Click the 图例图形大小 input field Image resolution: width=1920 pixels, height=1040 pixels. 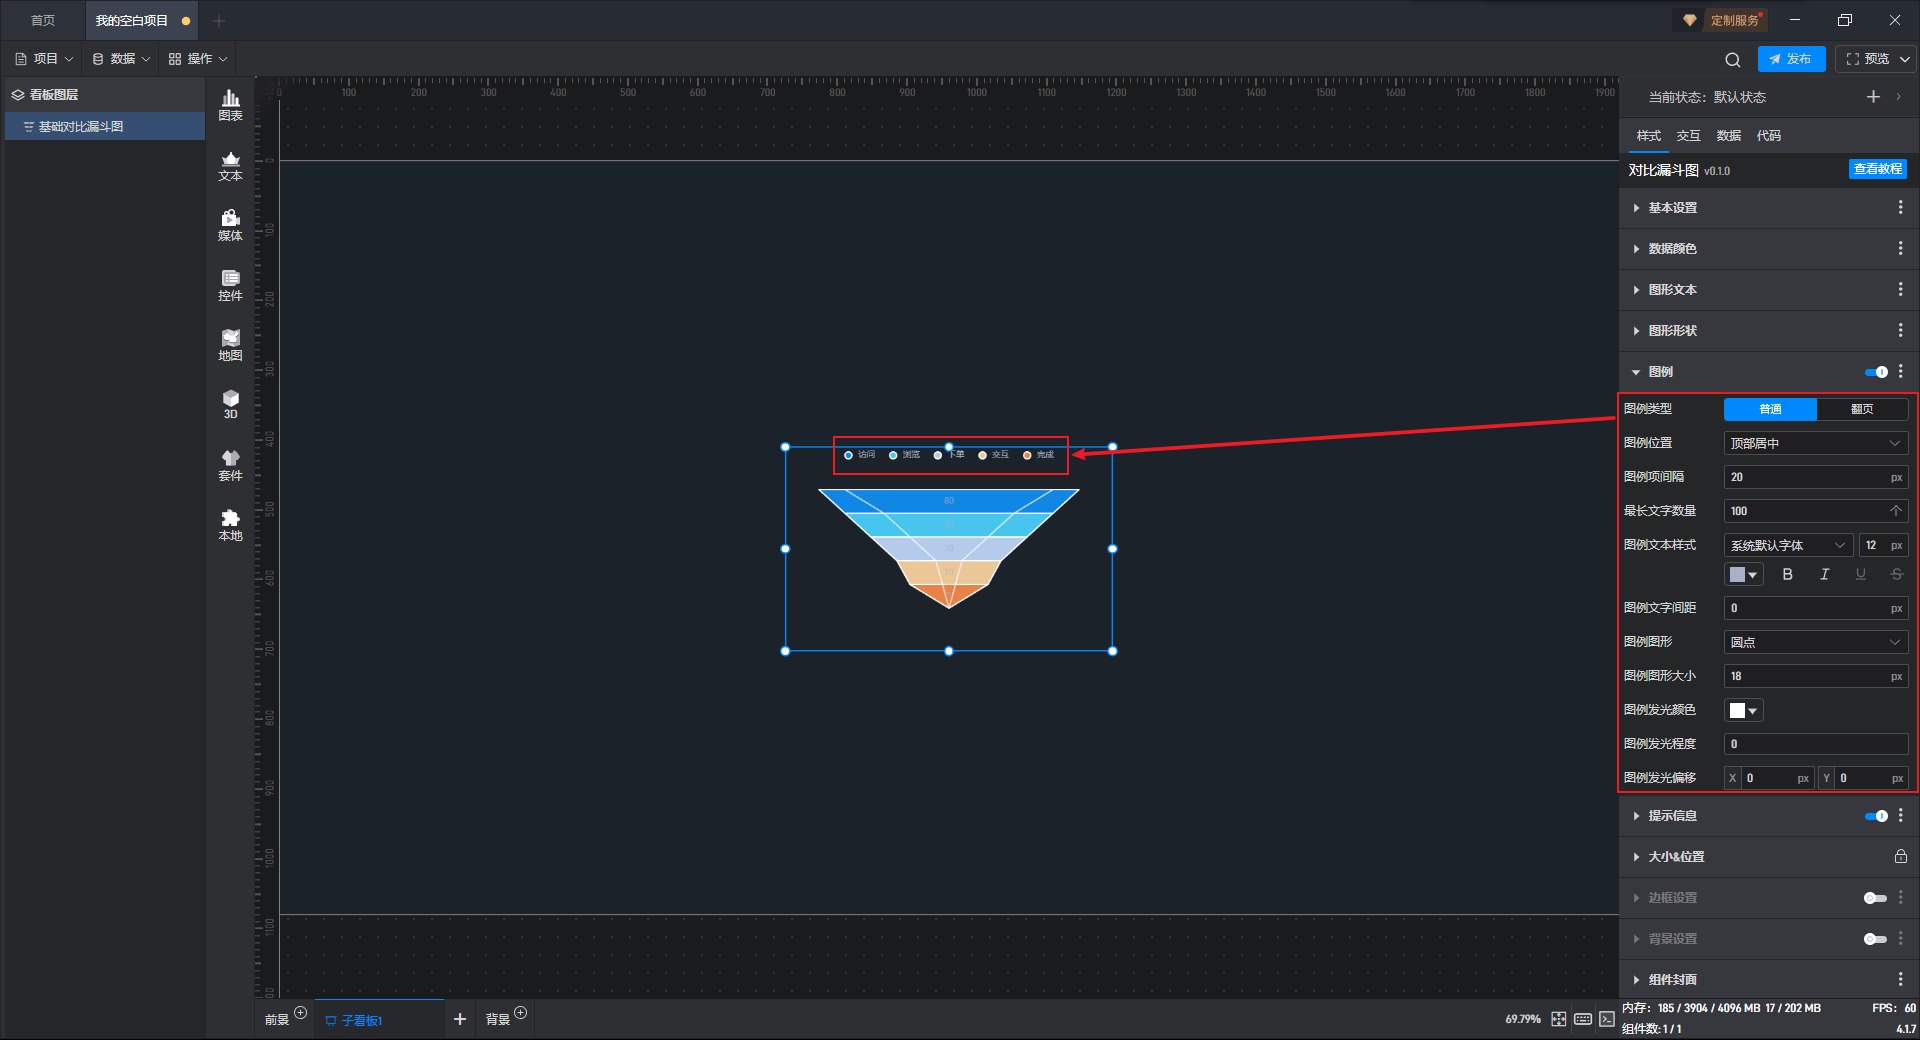pos(1816,676)
